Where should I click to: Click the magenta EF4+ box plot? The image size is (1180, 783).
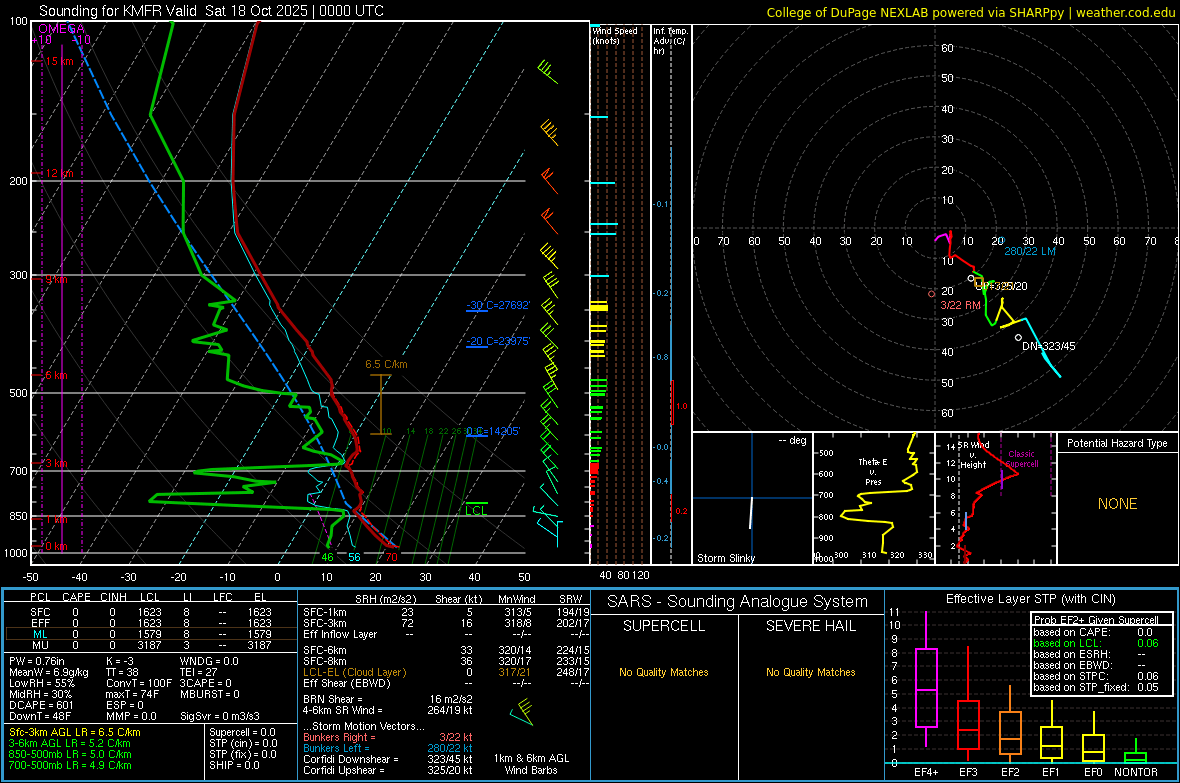(926, 679)
